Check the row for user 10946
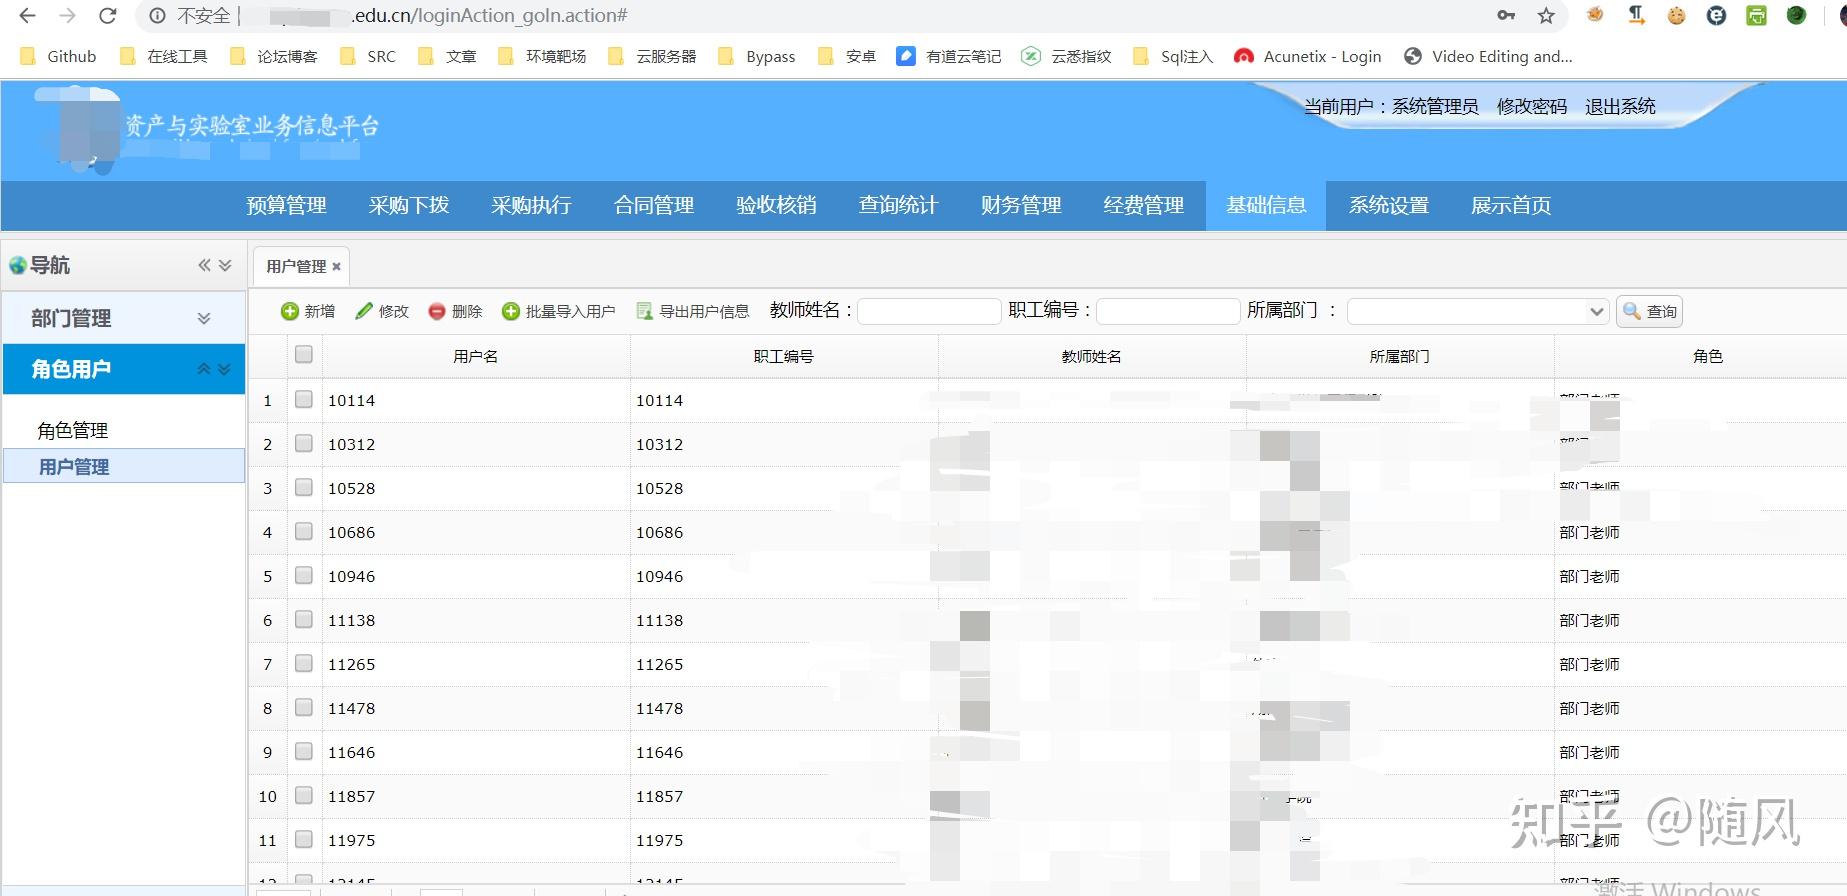Image resolution: width=1847 pixels, height=896 pixels. (304, 575)
